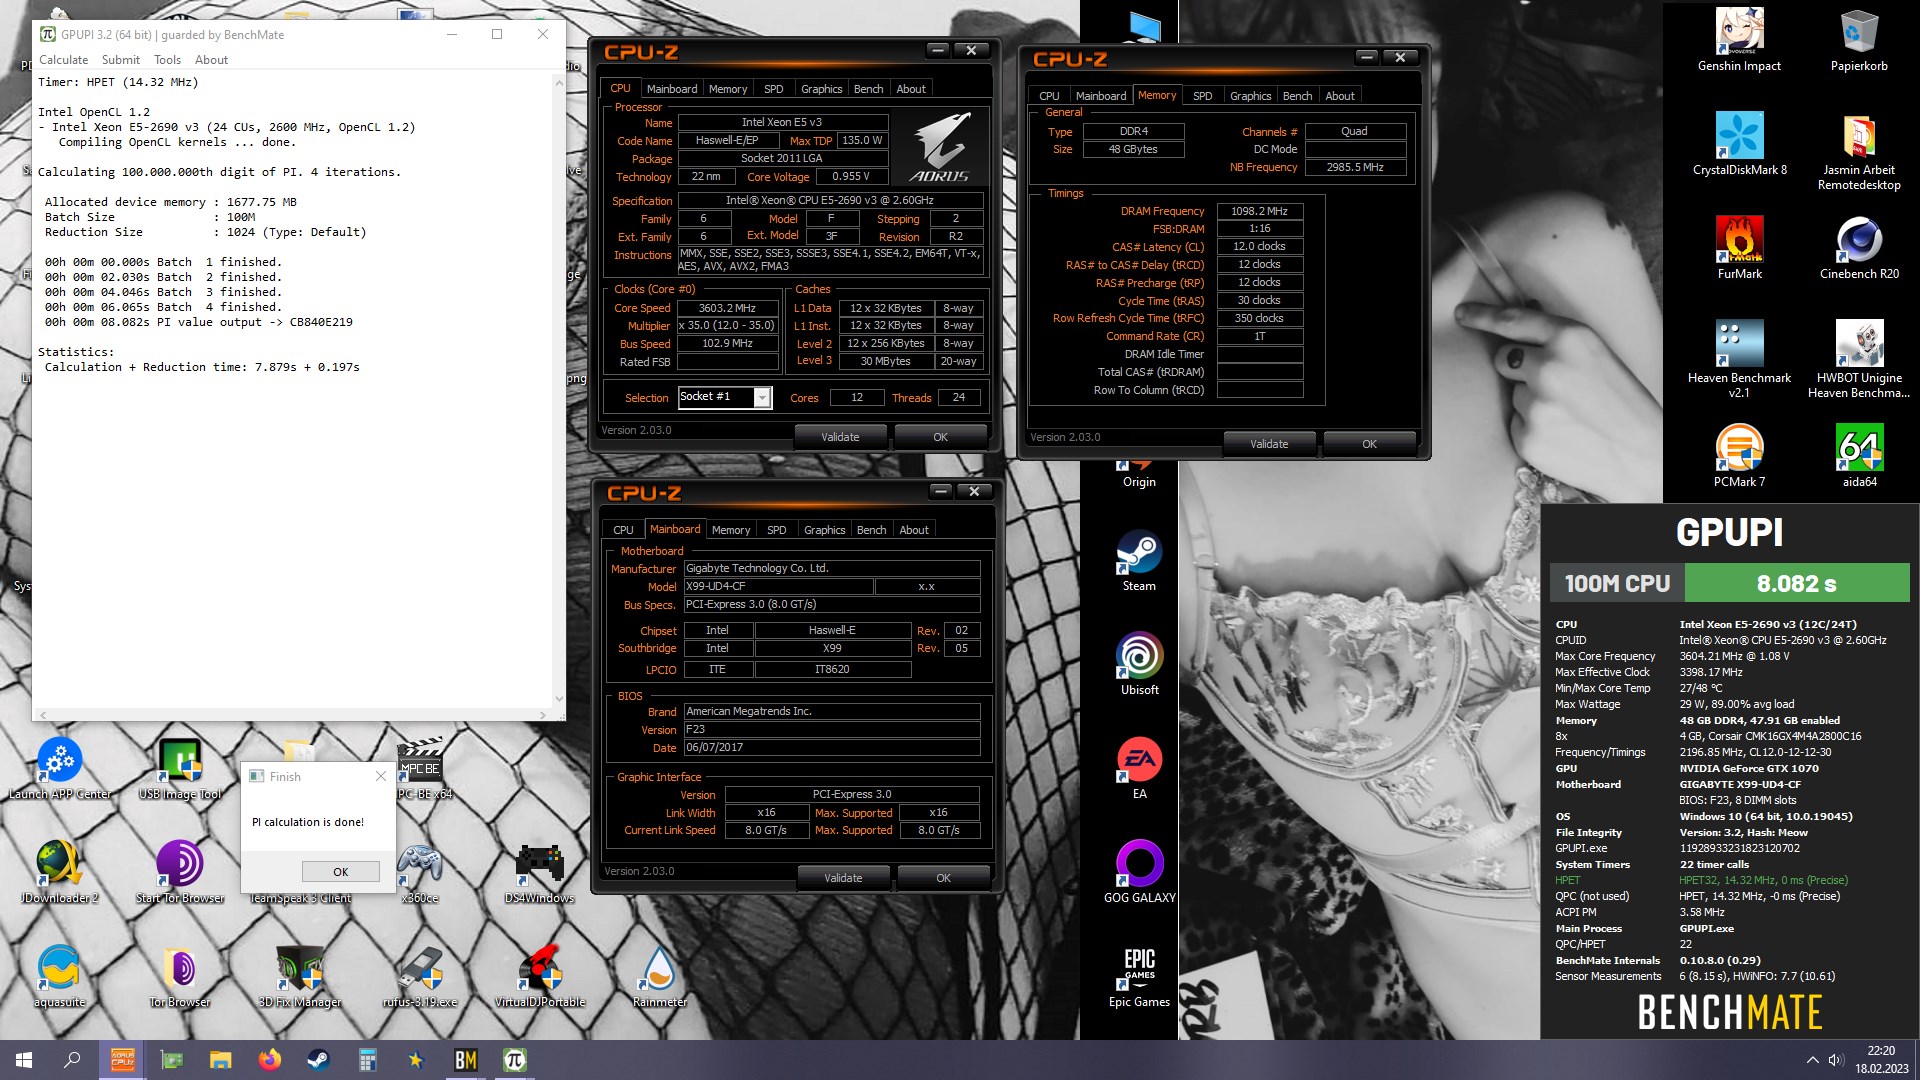Open Heaven Benchmark v2.1 shortcut
Image resolution: width=1920 pixels, height=1080 pixels.
pyautogui.click(x=1739, y=360)
